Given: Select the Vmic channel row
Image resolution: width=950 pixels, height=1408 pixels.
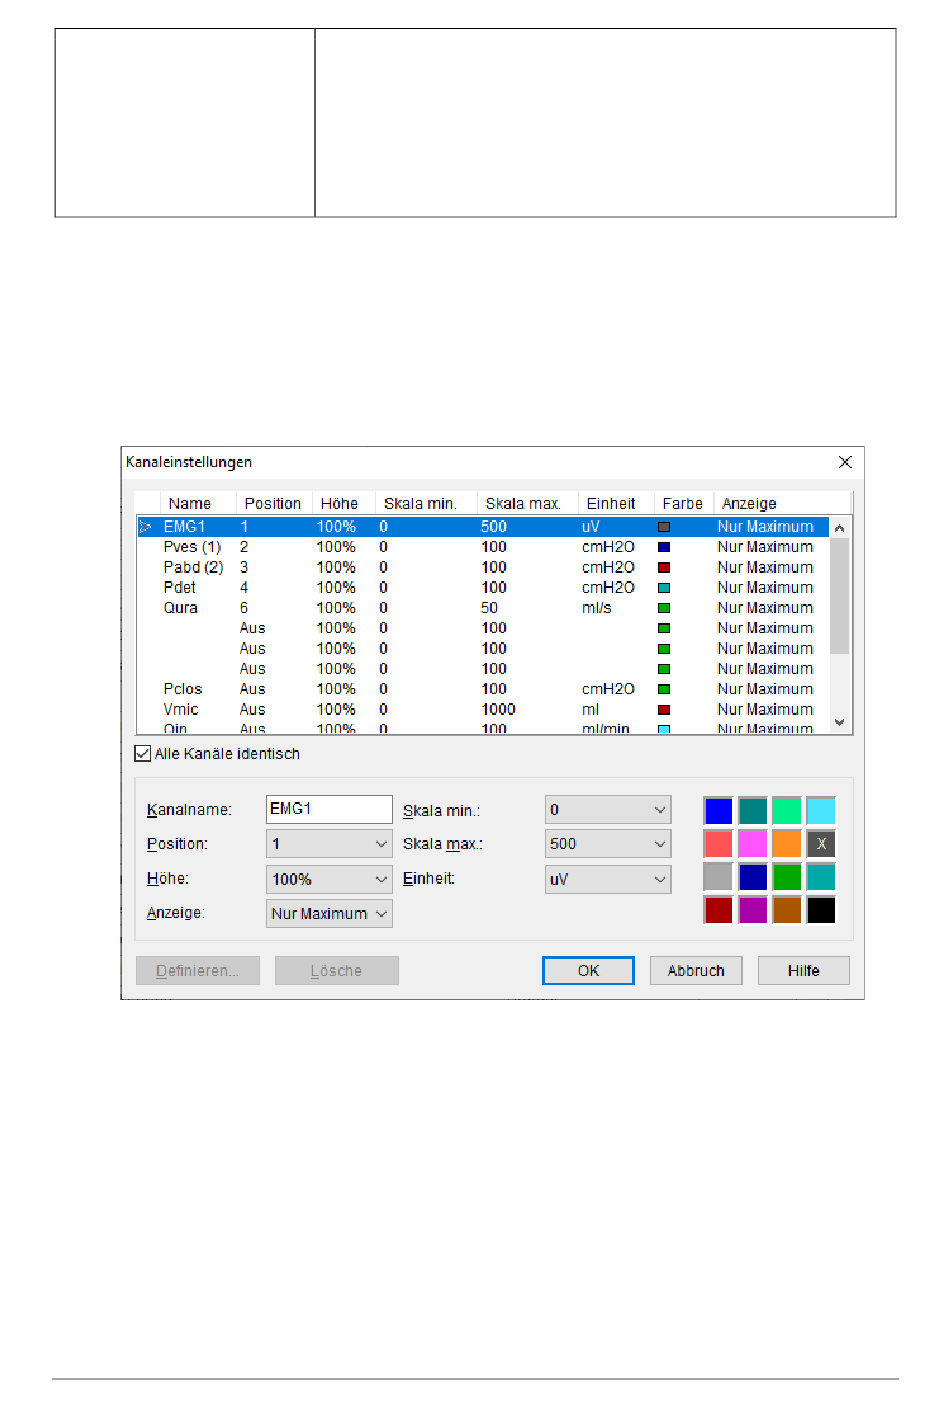Looking at the screenshot, I should pyautogui.click(x=484, y=709).
